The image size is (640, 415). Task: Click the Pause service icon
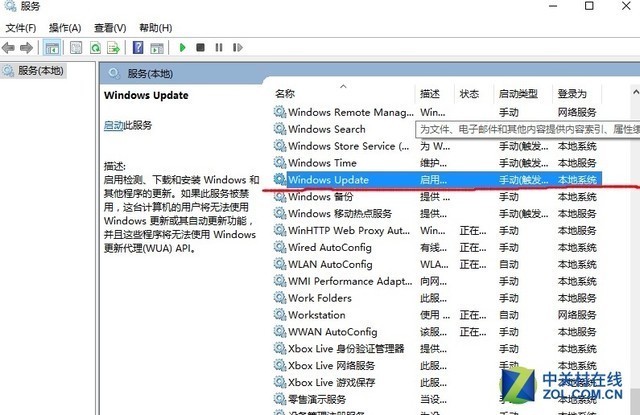pos(219,48)
